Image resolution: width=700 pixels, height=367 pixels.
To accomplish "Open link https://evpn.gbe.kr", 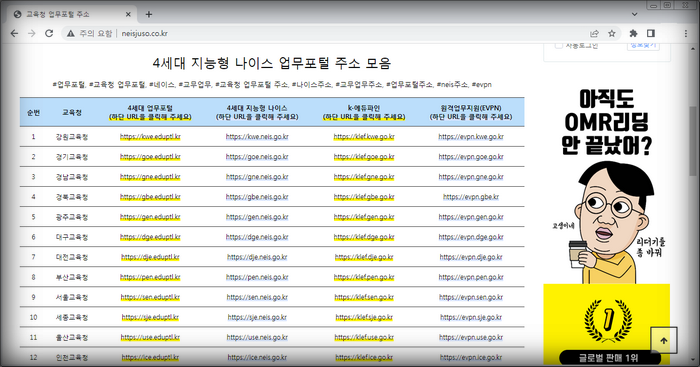I will [x=471, y=197].
